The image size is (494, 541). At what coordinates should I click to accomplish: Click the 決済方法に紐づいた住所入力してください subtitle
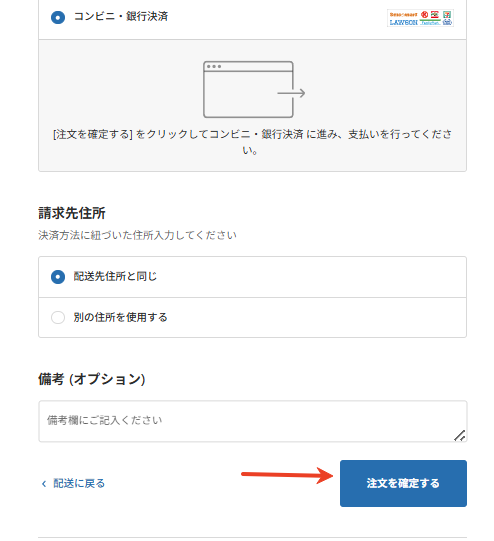(137, 235)
